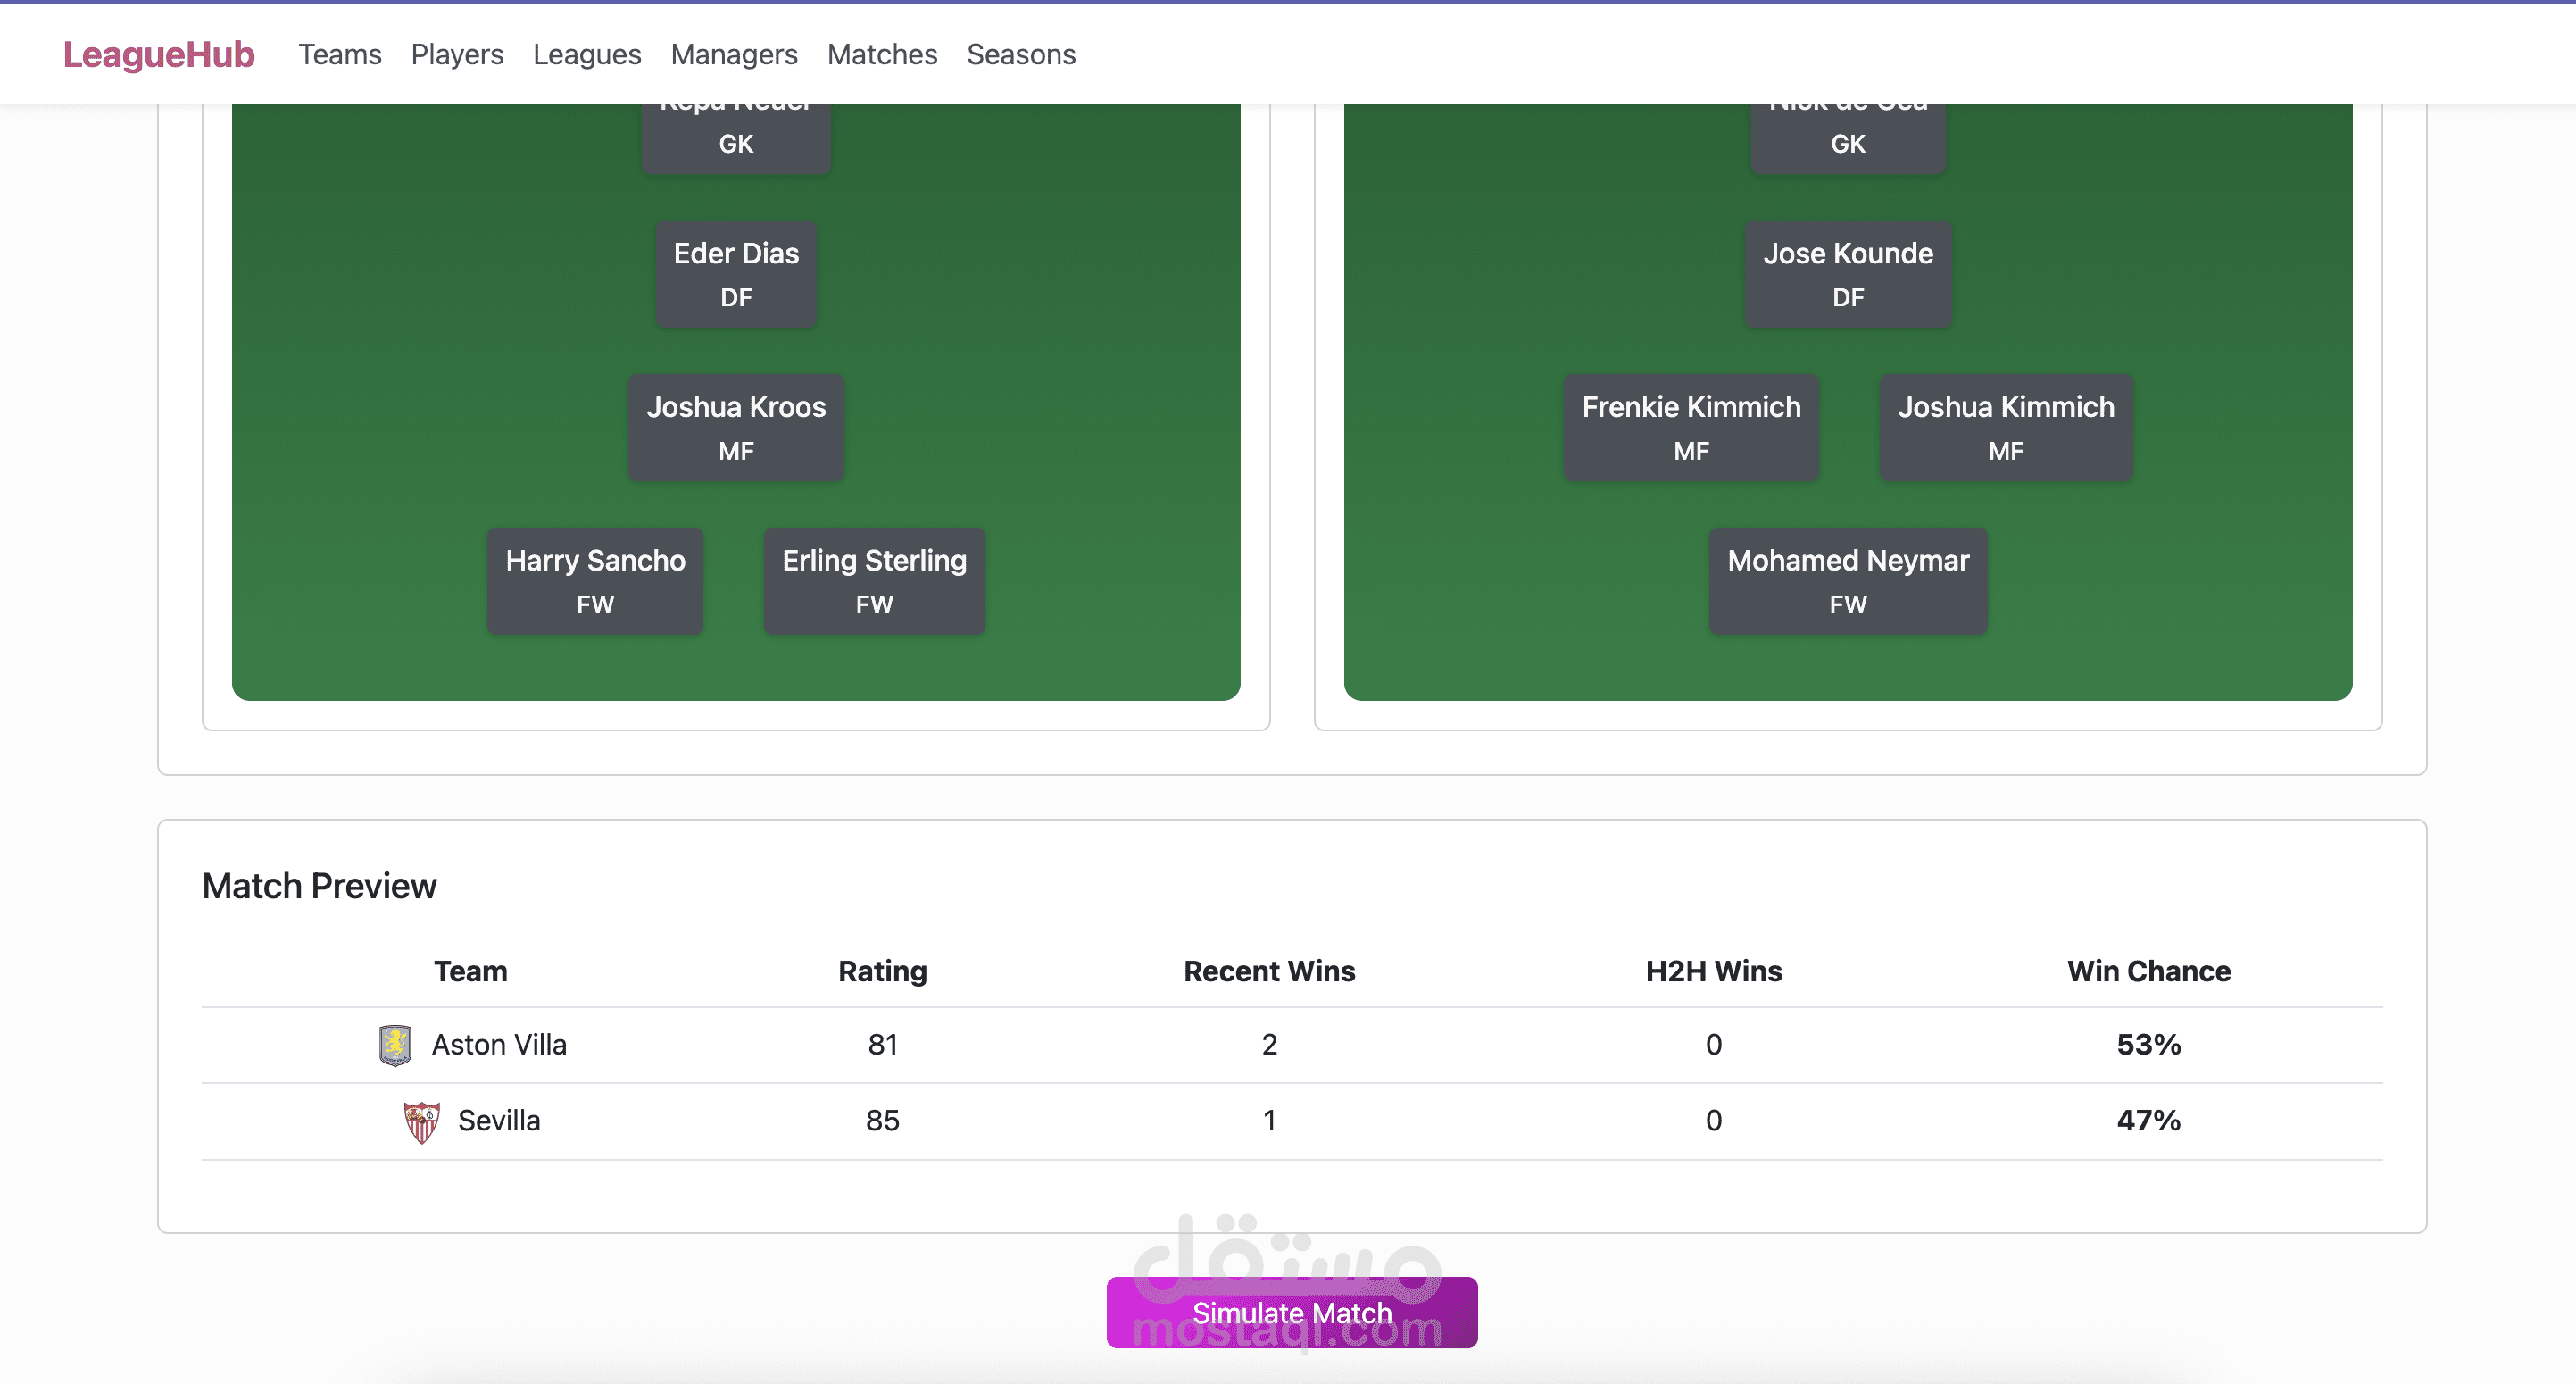Image resolution: width=2576 pixels, height=1384 pixels.
Task: Go to the Leagues page
Action: click(x=586, y=54)
